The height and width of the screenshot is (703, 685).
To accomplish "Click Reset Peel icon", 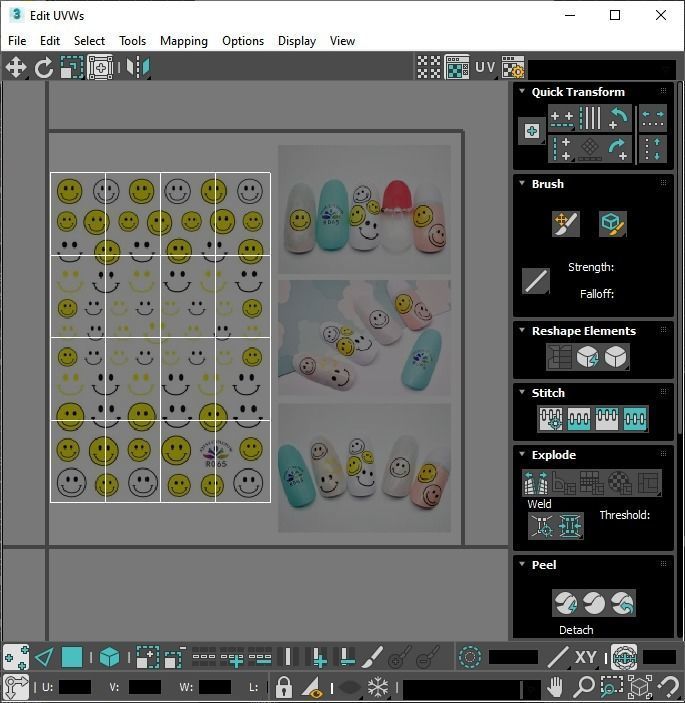I will point(622,603).
